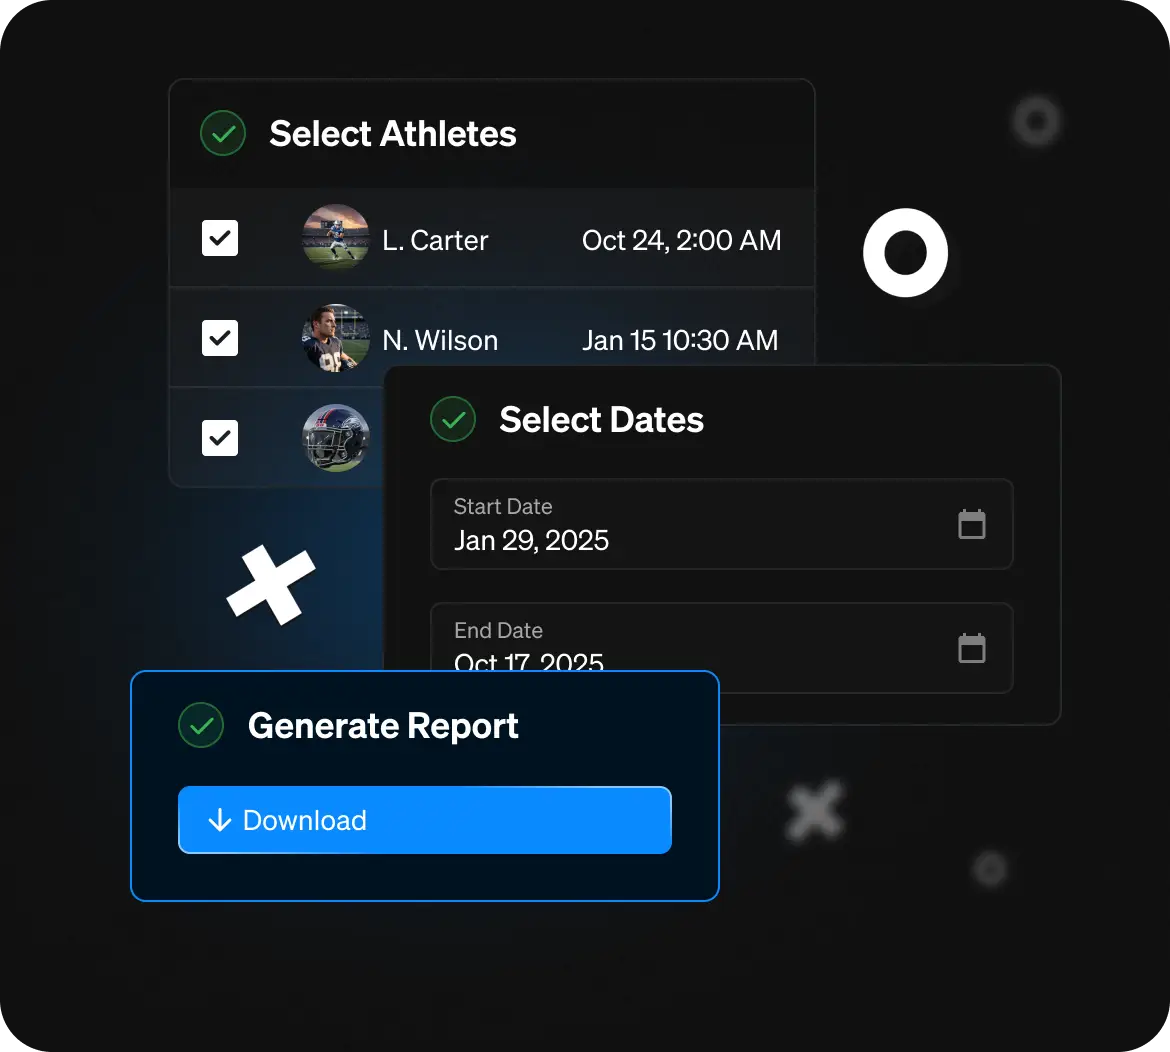Click the football helmet avatar

(x=336, y=438)
